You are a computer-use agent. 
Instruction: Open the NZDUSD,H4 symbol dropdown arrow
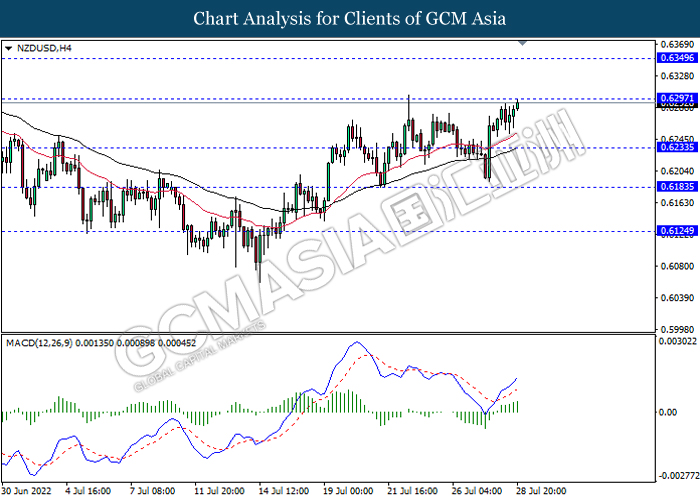8,48
